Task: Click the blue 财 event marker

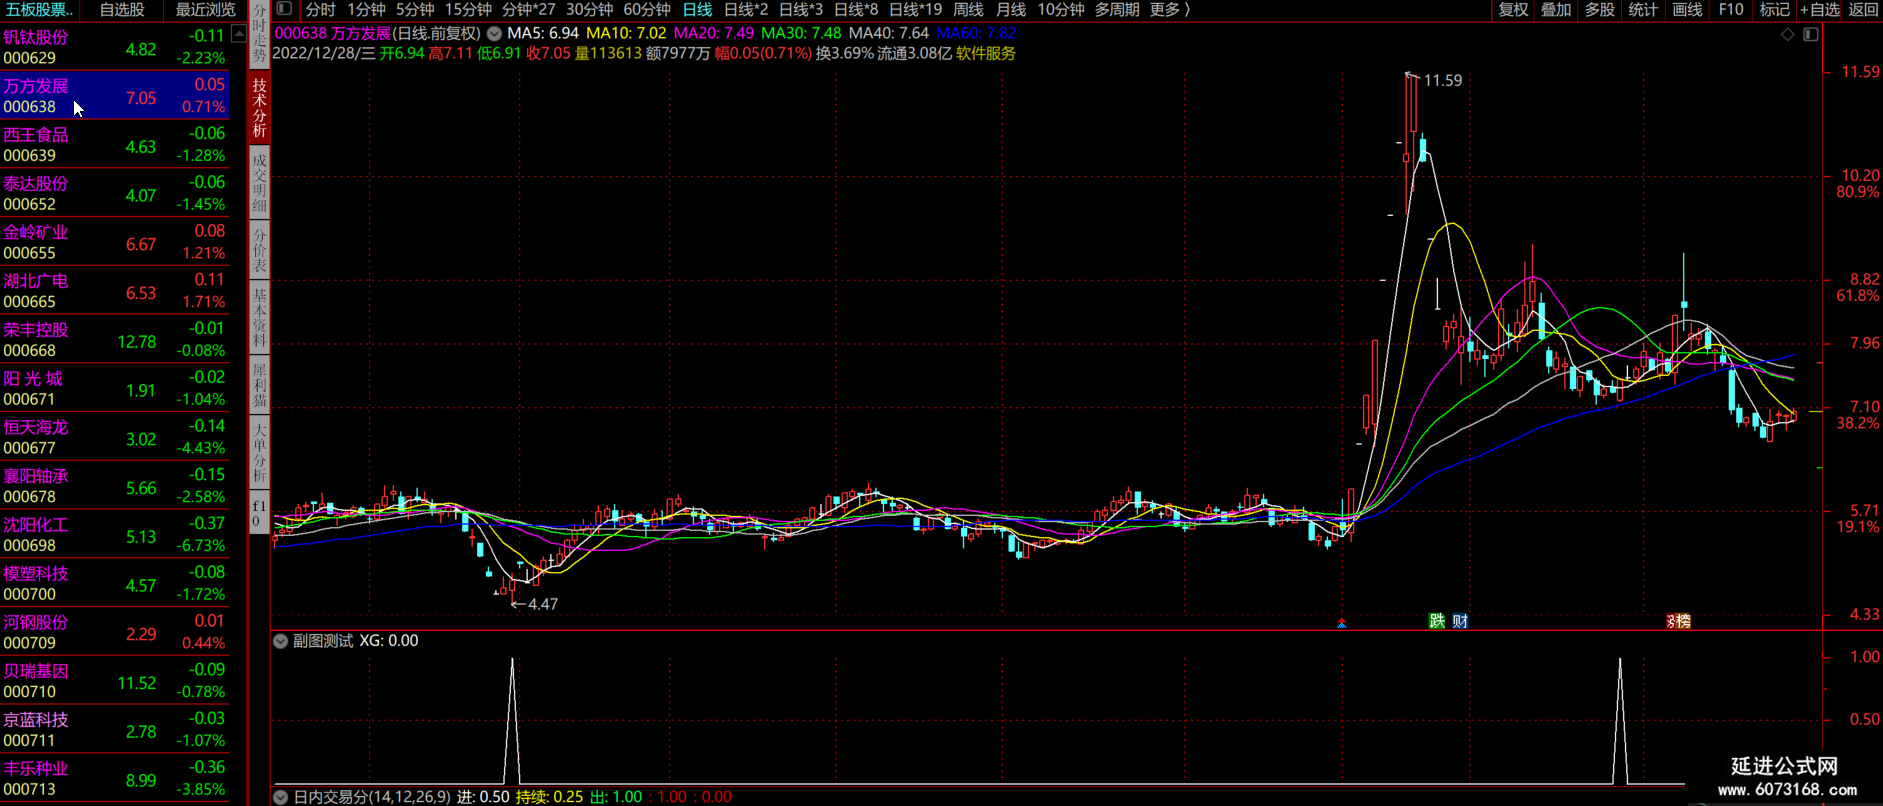Action: point(1460,621)
